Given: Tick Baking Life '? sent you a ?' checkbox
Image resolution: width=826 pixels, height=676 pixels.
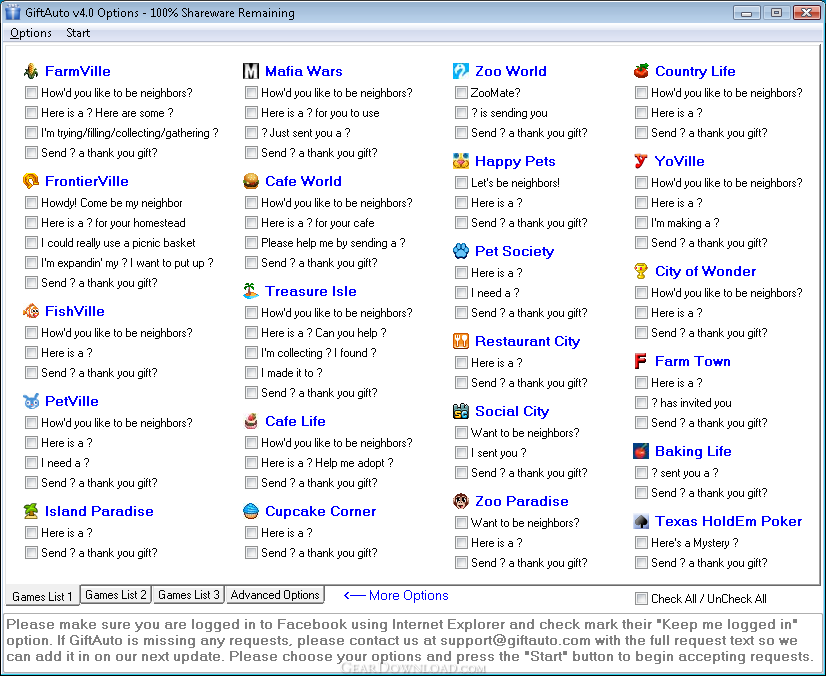Looking at the screenshot, I should point(641,473).
